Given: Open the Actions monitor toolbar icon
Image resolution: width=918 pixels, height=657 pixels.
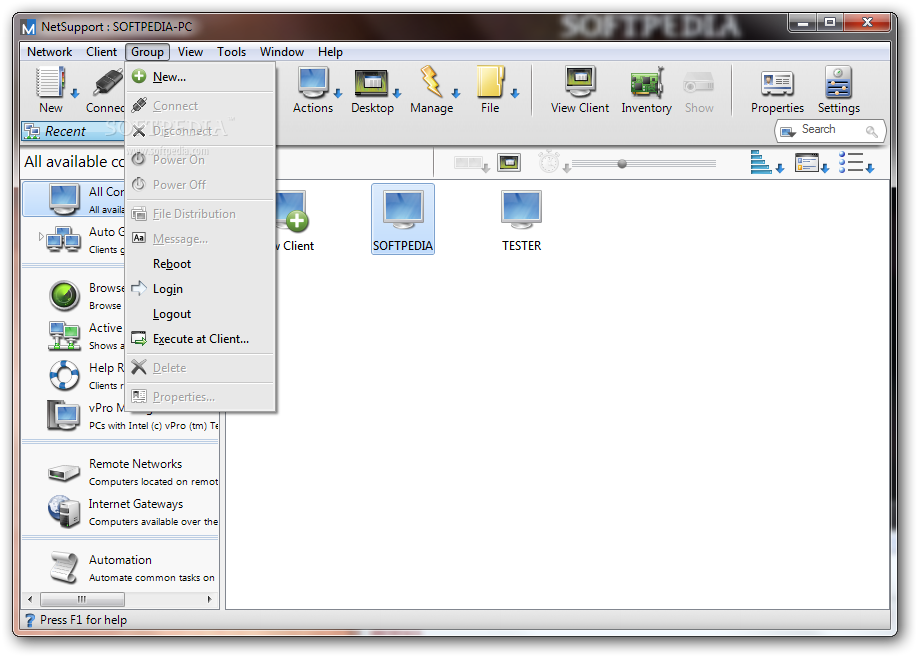Looking at the screenshot, I should (313, 83).
